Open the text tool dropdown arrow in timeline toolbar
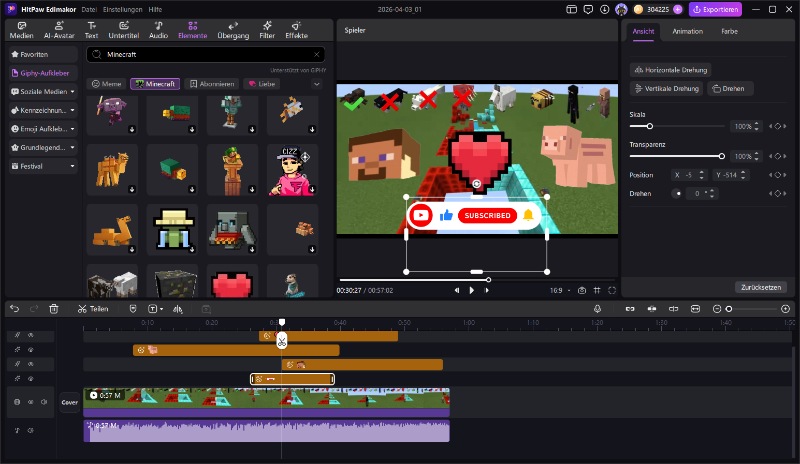800x464 pixels. [161, 309]
